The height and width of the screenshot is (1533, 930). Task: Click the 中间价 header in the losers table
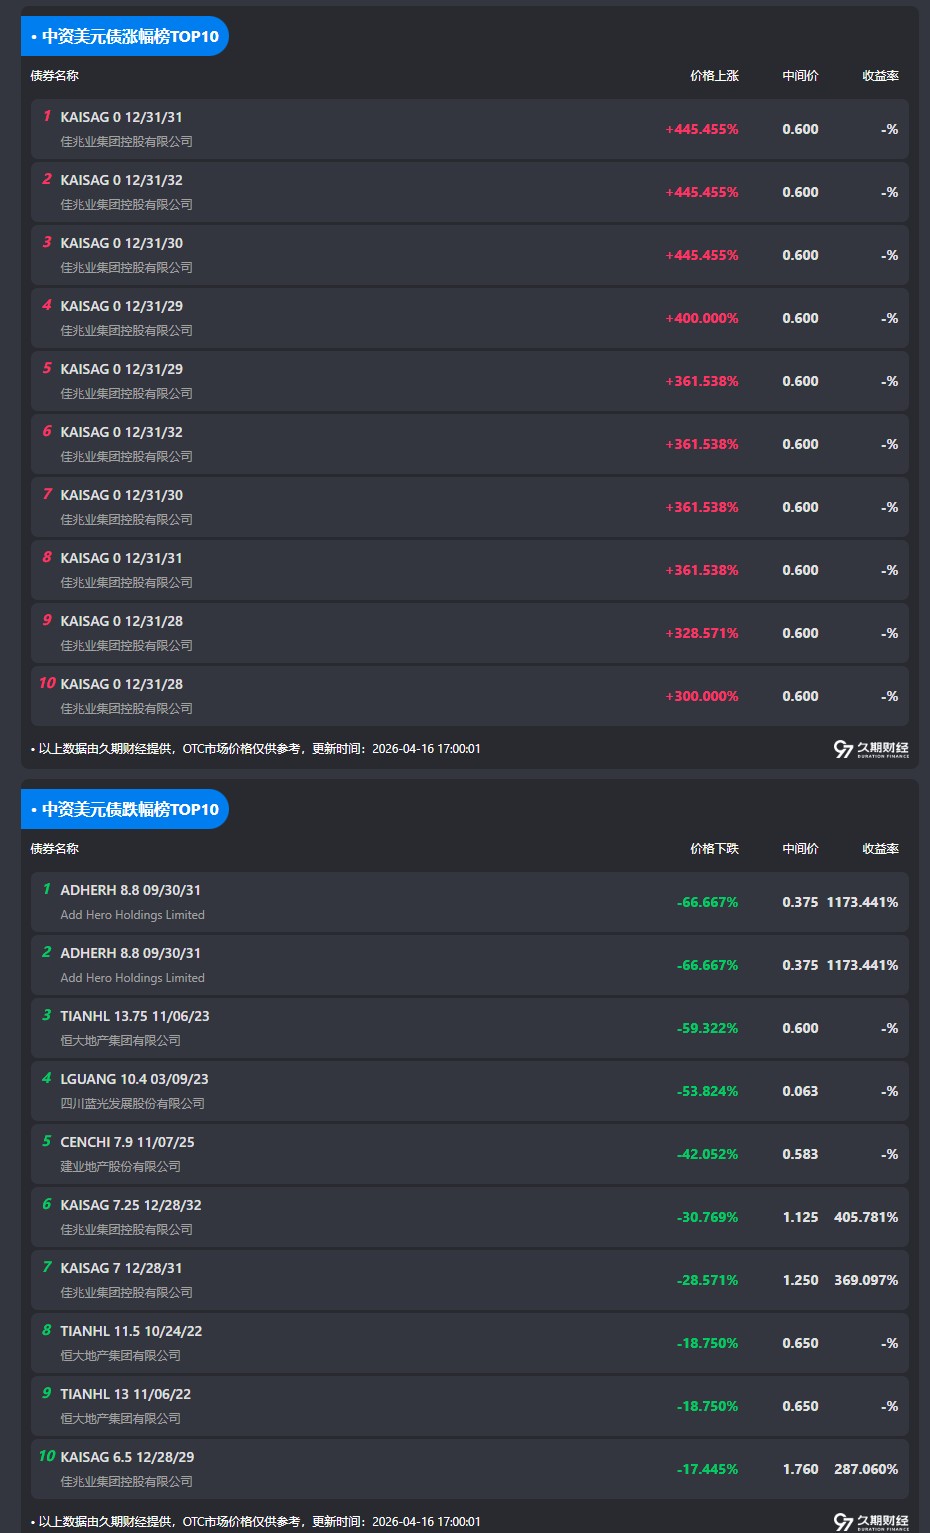(800, 849)
